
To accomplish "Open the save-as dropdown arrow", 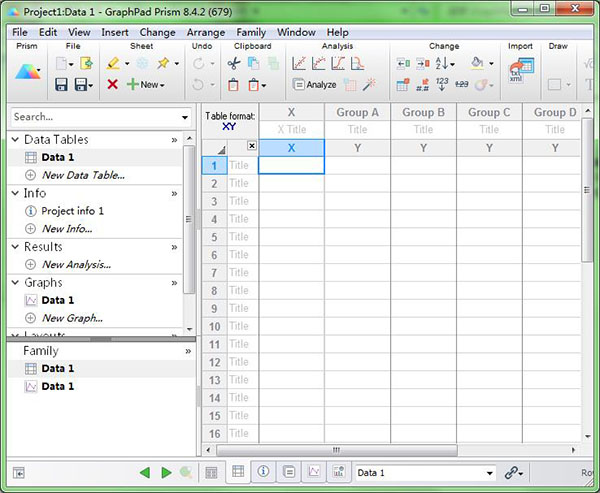I will pos(91,85).
